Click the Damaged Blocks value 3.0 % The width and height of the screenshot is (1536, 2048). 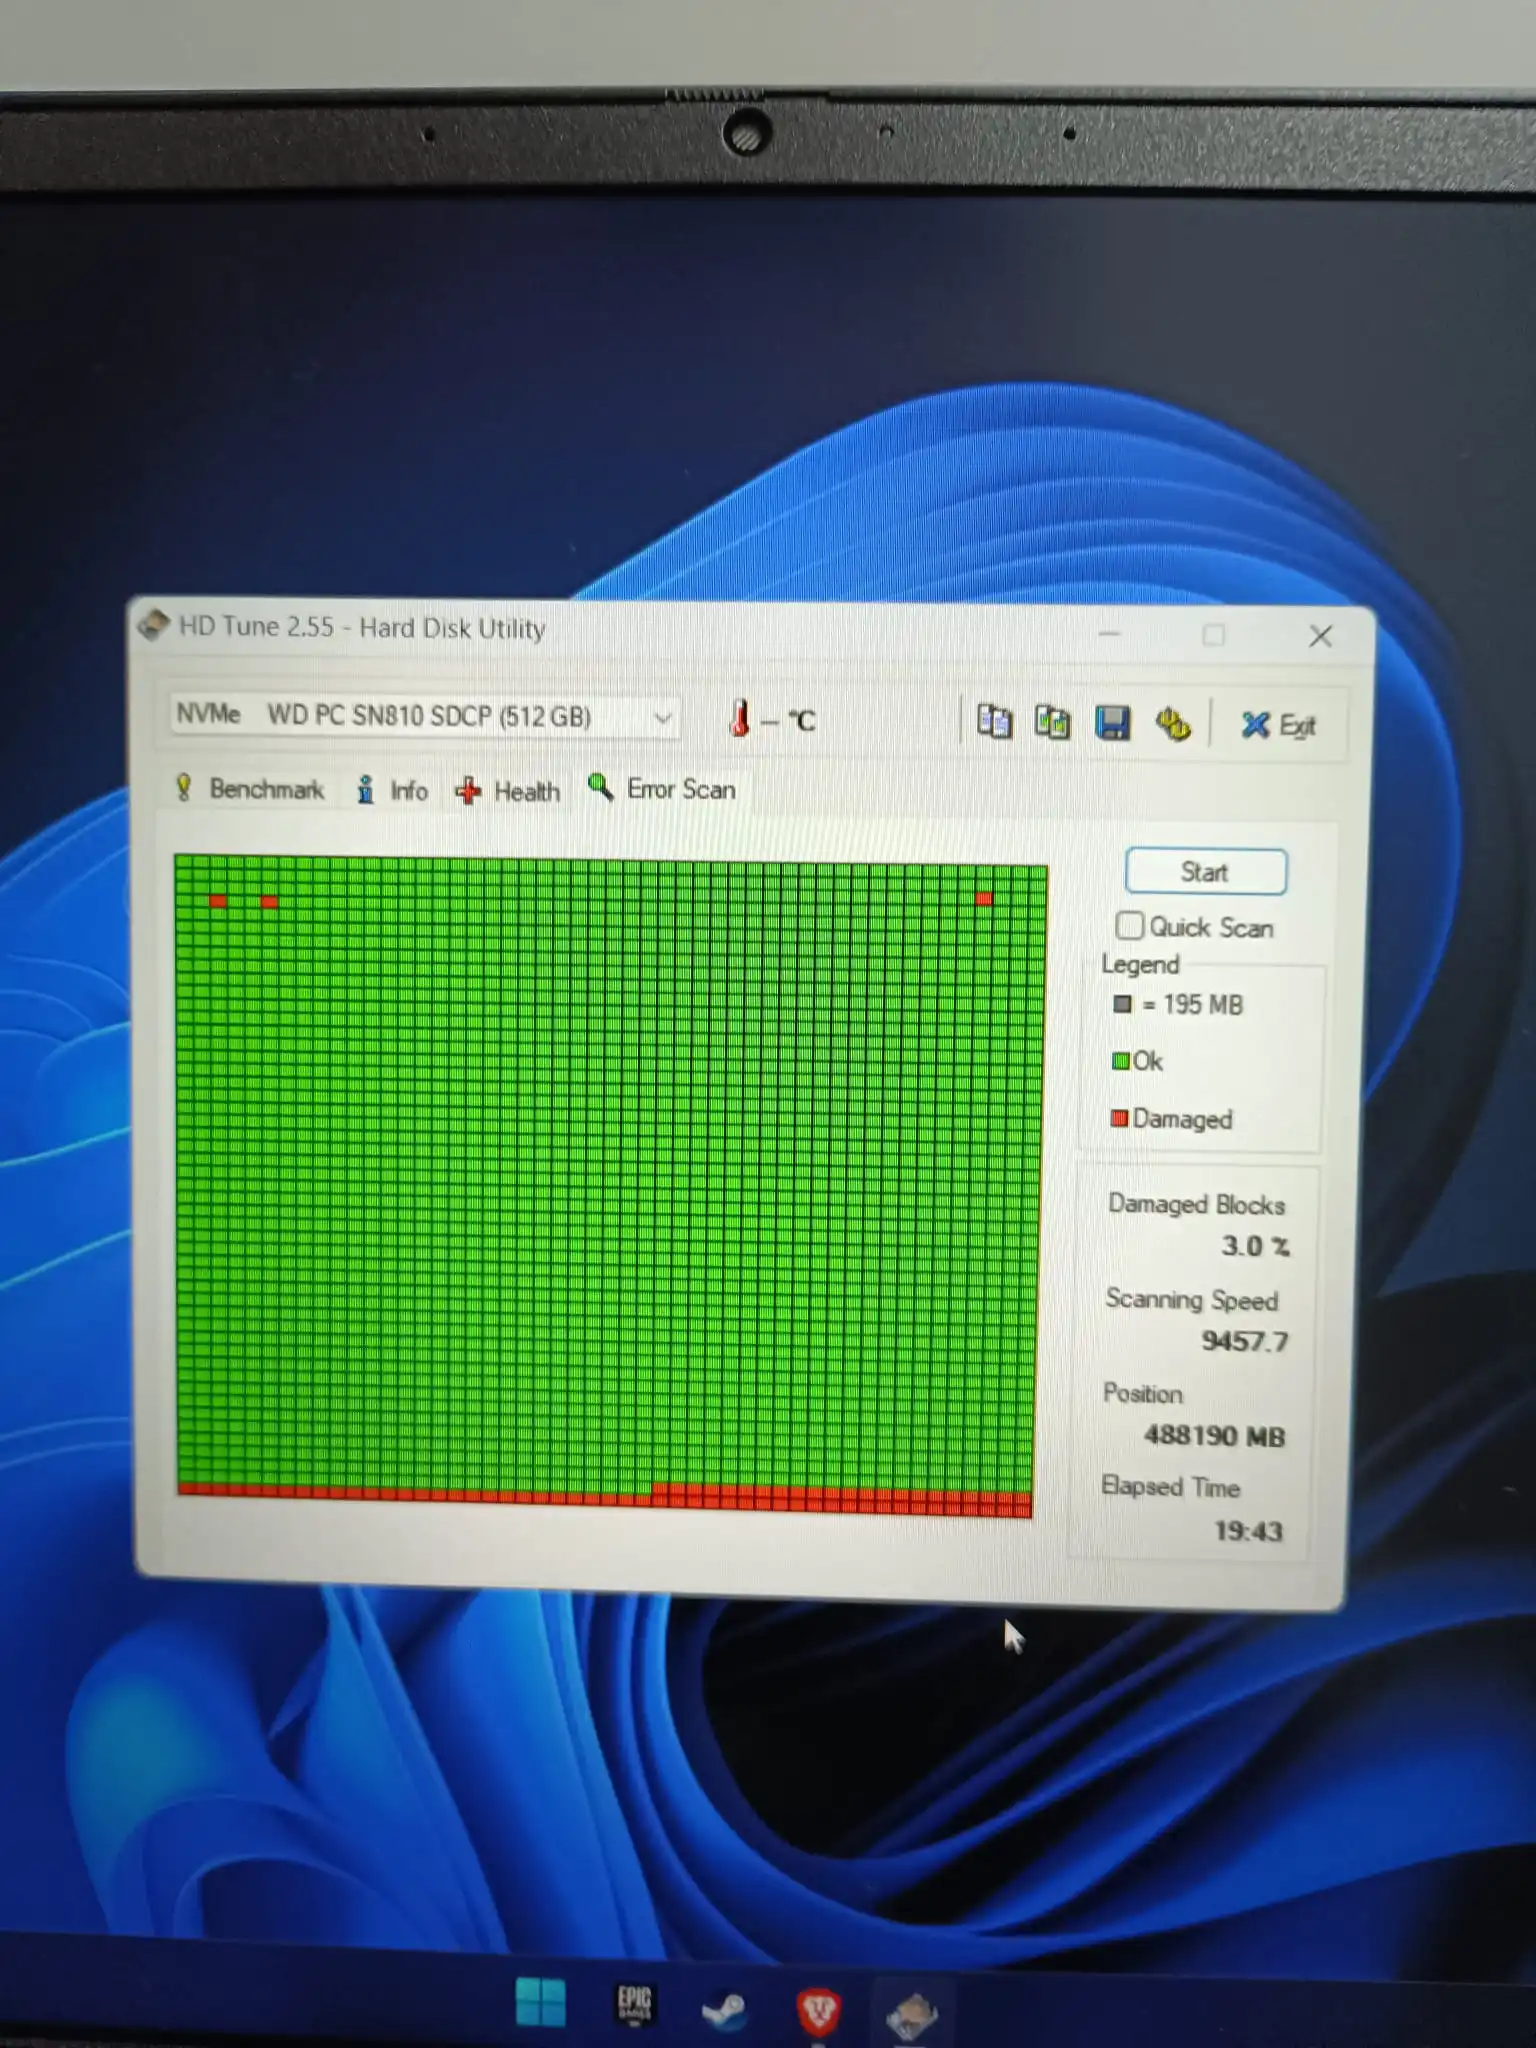pos(1255,1246)
